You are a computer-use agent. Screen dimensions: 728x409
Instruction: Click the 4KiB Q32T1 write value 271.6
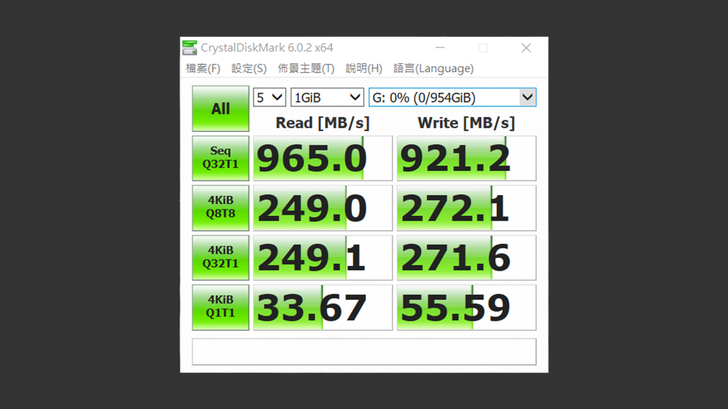click(466, 258)
